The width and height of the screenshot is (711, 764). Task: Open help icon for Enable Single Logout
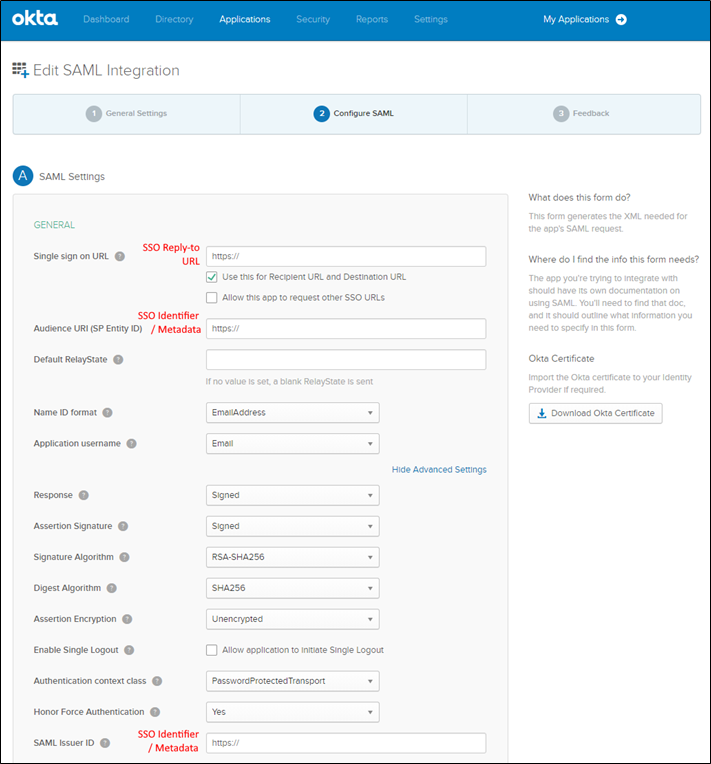click(x=129, y=650)
